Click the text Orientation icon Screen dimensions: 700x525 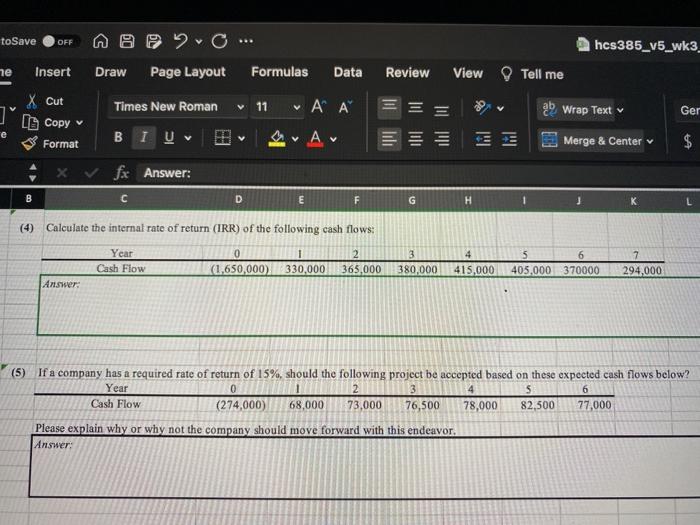483,108
